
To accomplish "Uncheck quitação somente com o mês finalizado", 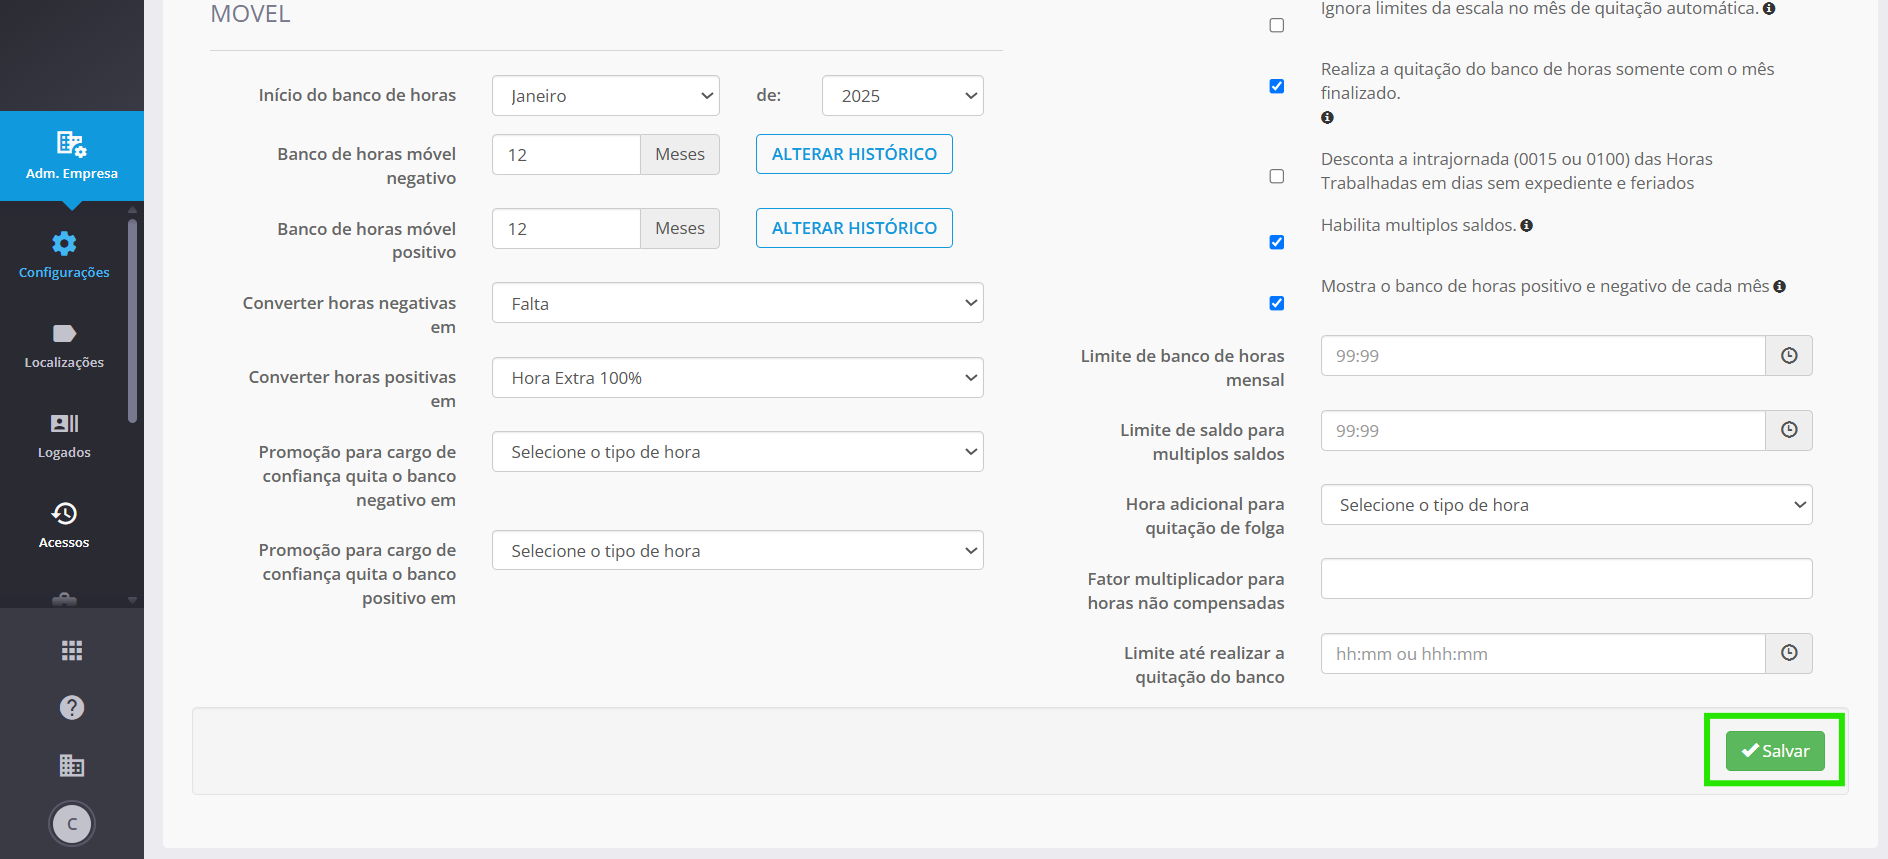I will click(x=1277, y=86).
